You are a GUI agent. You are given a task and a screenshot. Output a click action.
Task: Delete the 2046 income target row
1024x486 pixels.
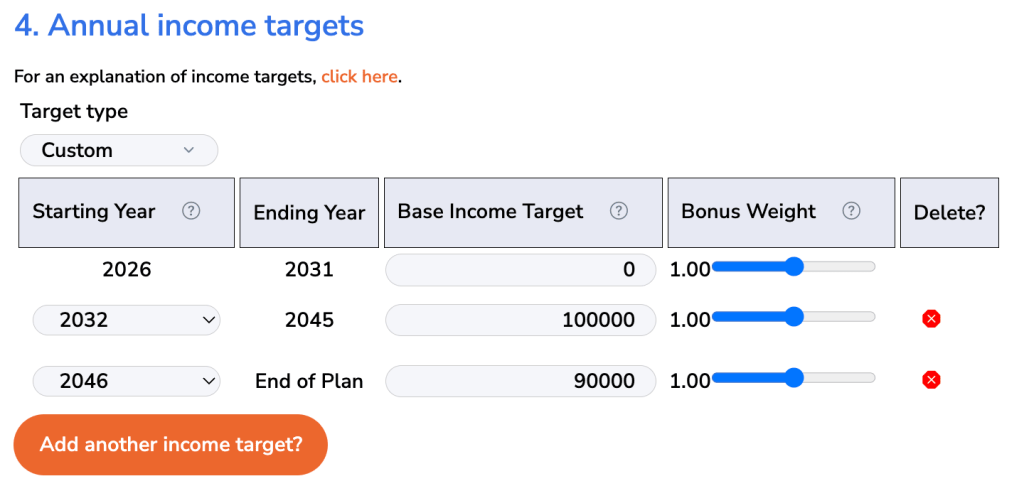[931, 380]
